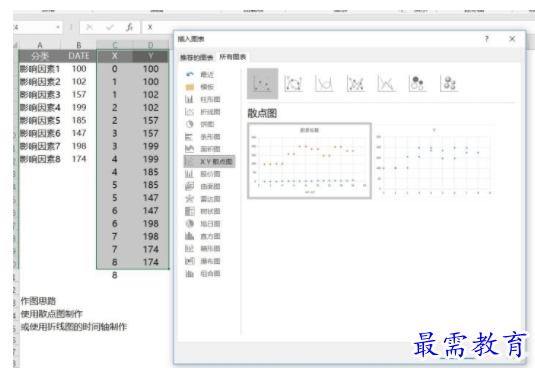
Task: Choose scatter with straight lines and markers
Action: [355, 84]
